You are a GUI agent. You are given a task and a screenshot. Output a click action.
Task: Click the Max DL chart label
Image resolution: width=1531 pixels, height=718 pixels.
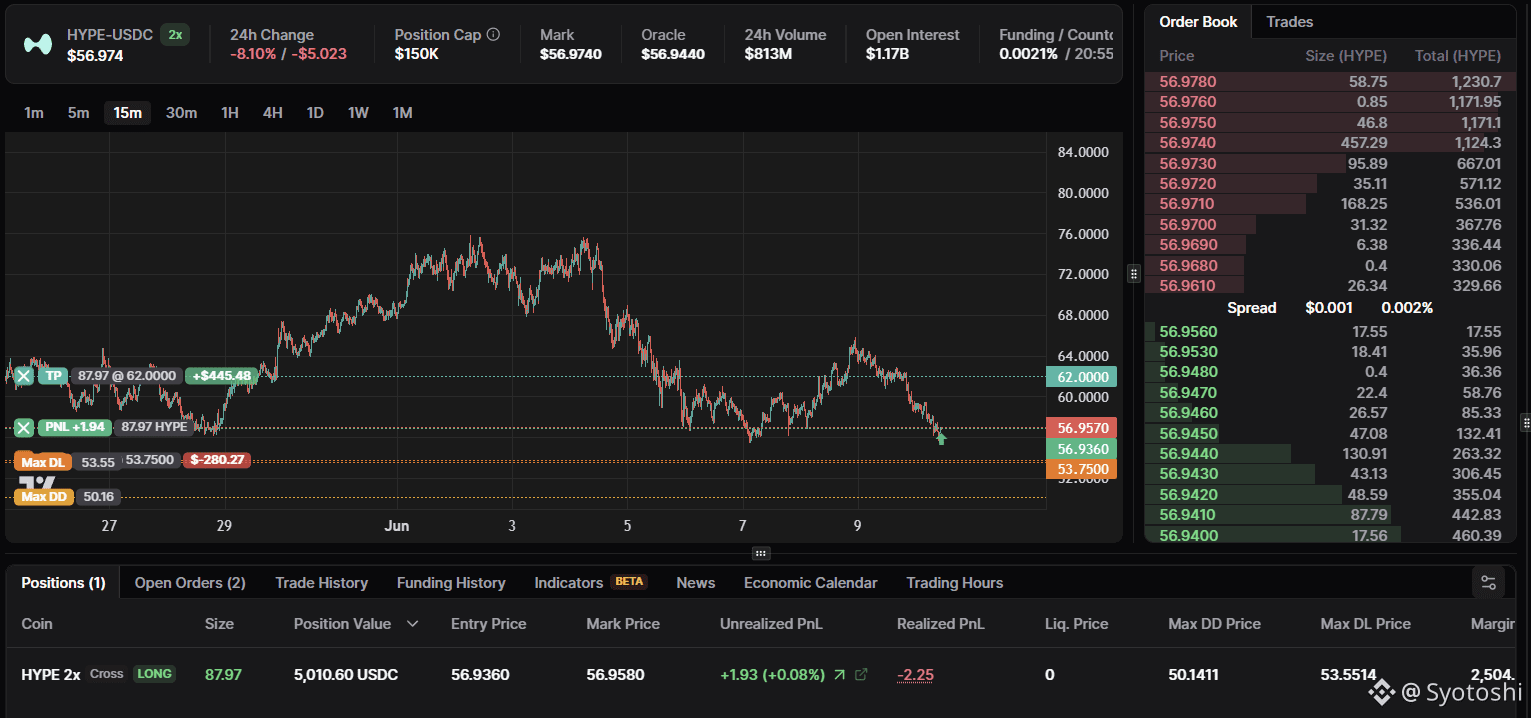[x=43, y=461]
